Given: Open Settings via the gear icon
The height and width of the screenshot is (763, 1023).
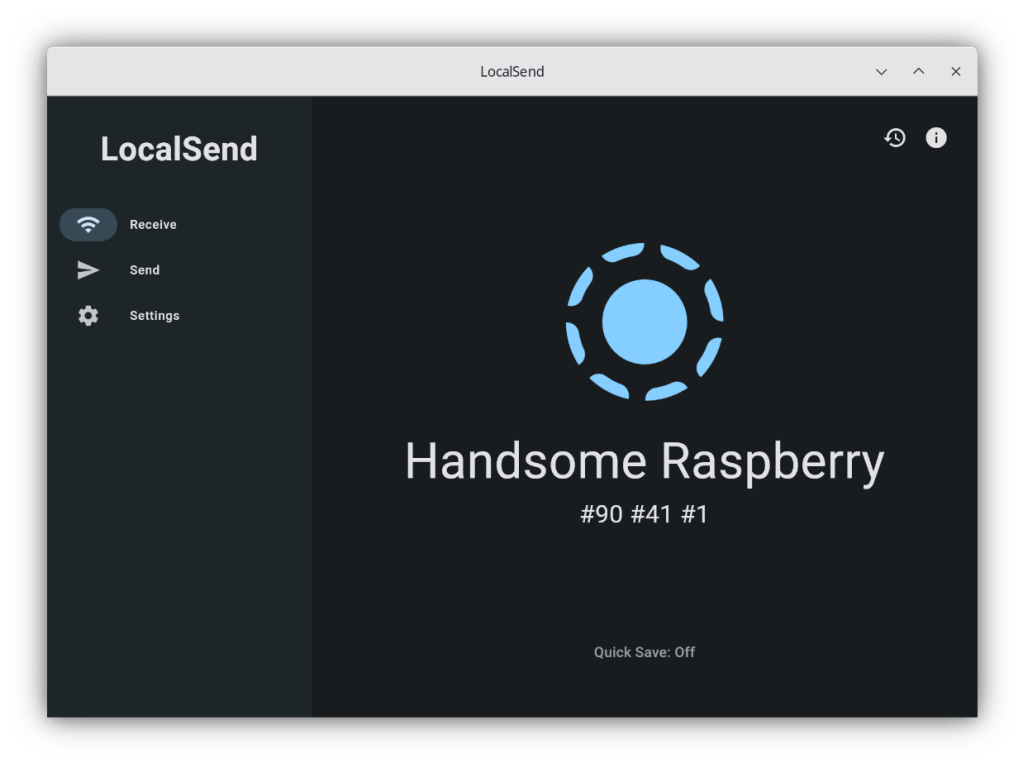Looking at the screenshot, I should (87, 315).
